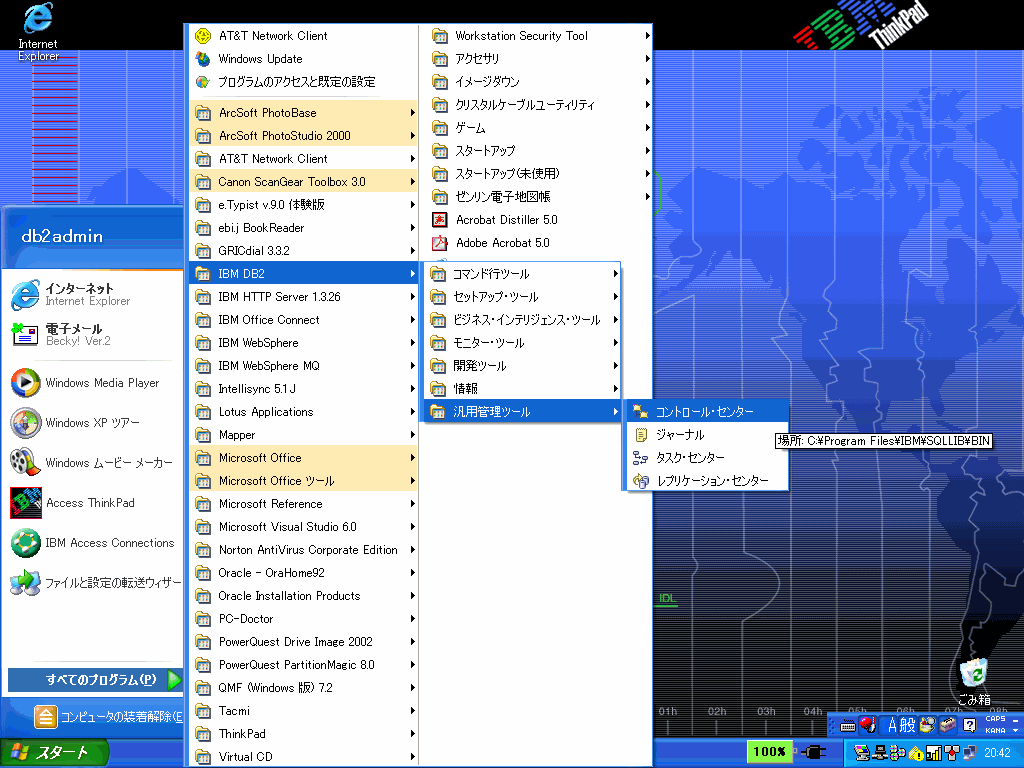This screenshot has width=1024, height=768.
Task: Expand IBM HTTP Server 1.3.26 arrow
Action: click(413, 296)
